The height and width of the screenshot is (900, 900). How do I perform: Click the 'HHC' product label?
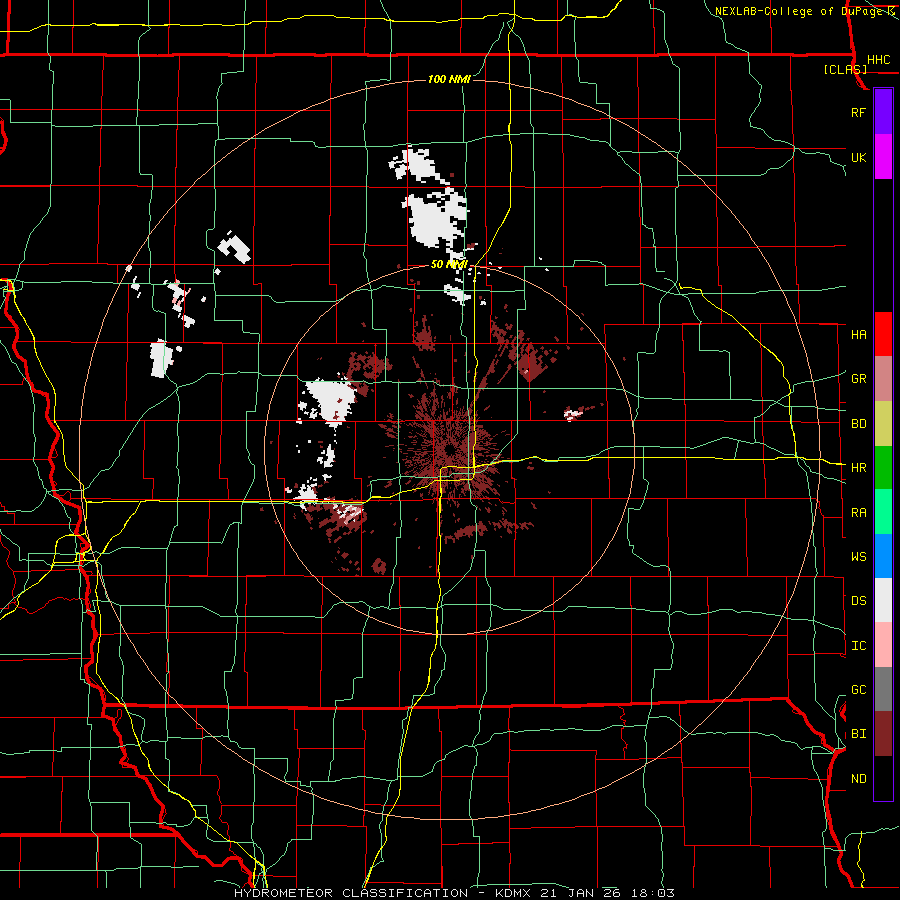878,60
